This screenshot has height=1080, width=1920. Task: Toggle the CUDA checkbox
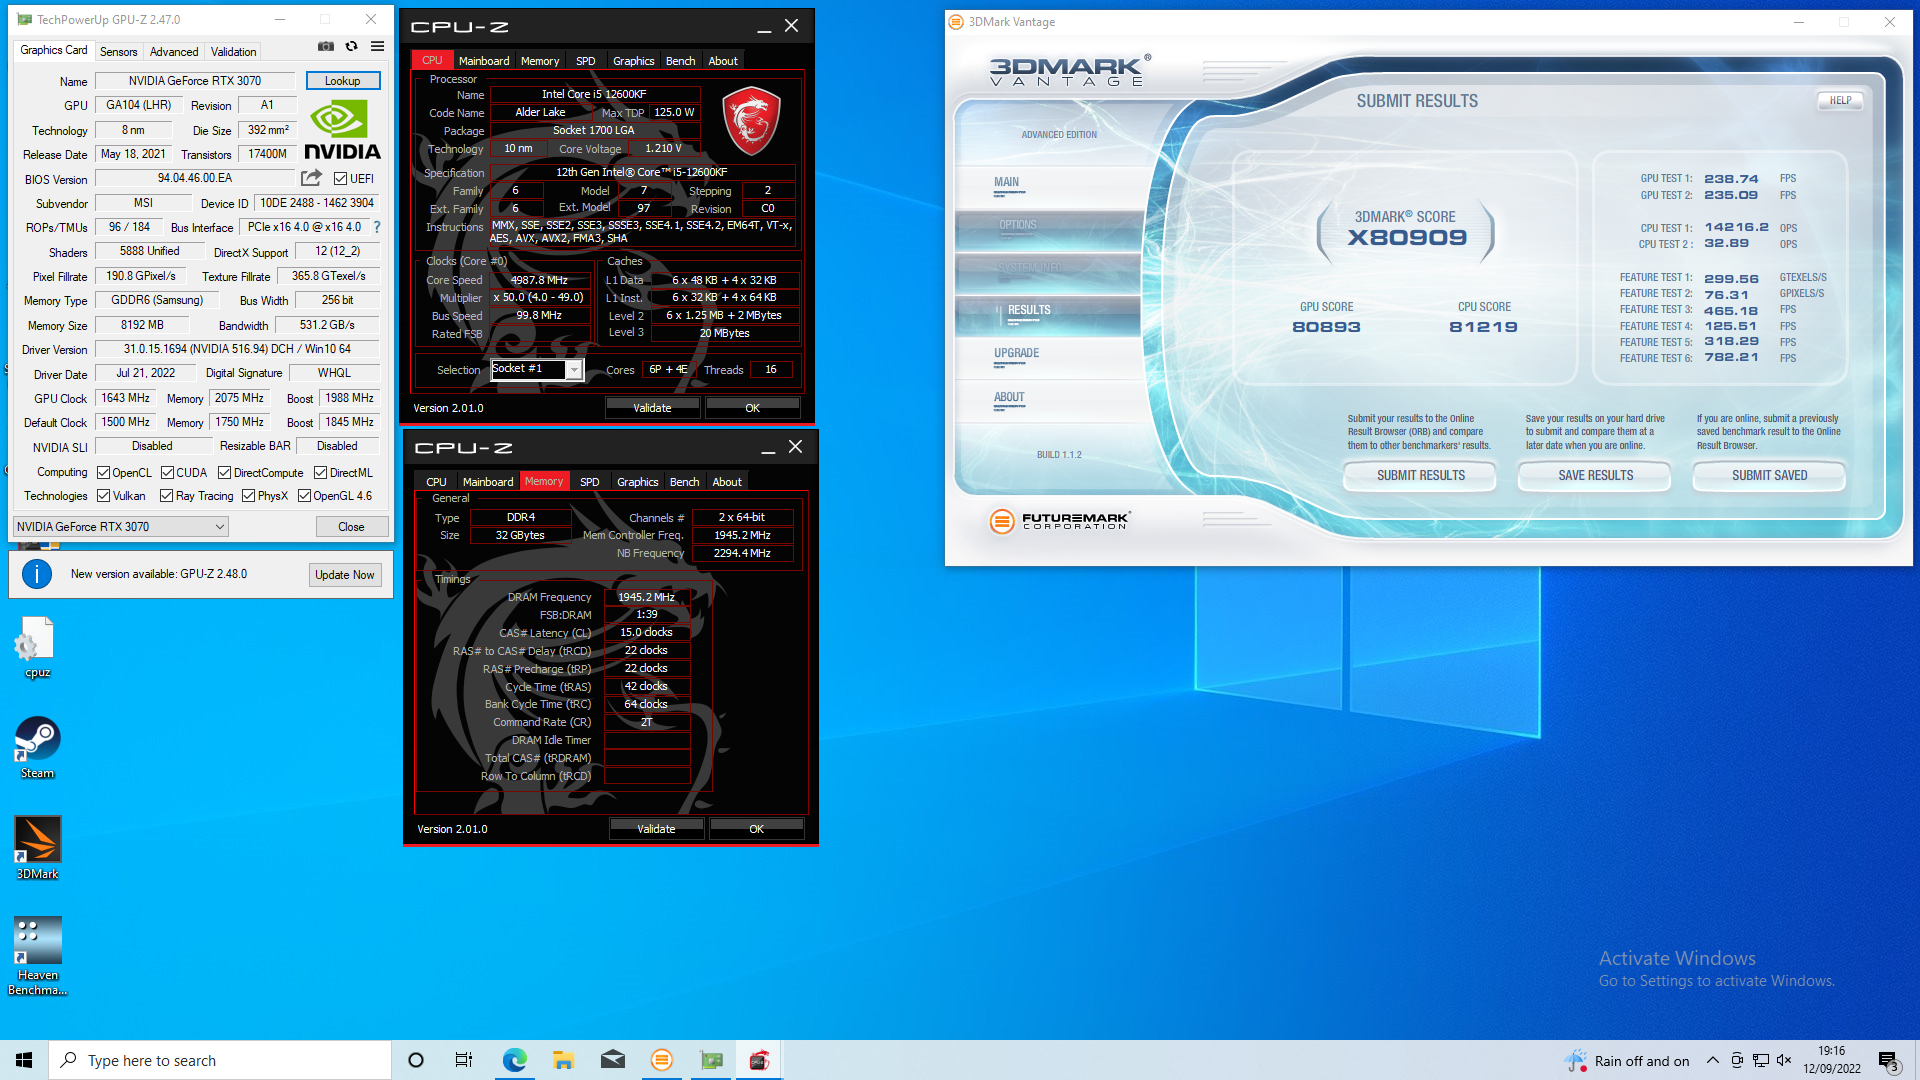(x=167, y=472)
